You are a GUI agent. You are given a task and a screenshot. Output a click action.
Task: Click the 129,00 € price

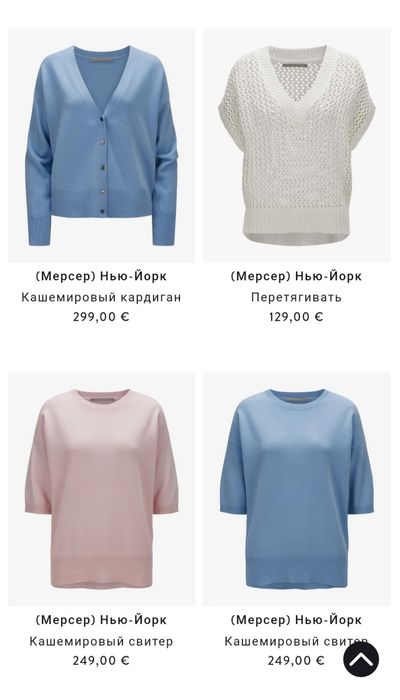click(x=296, y=317)
